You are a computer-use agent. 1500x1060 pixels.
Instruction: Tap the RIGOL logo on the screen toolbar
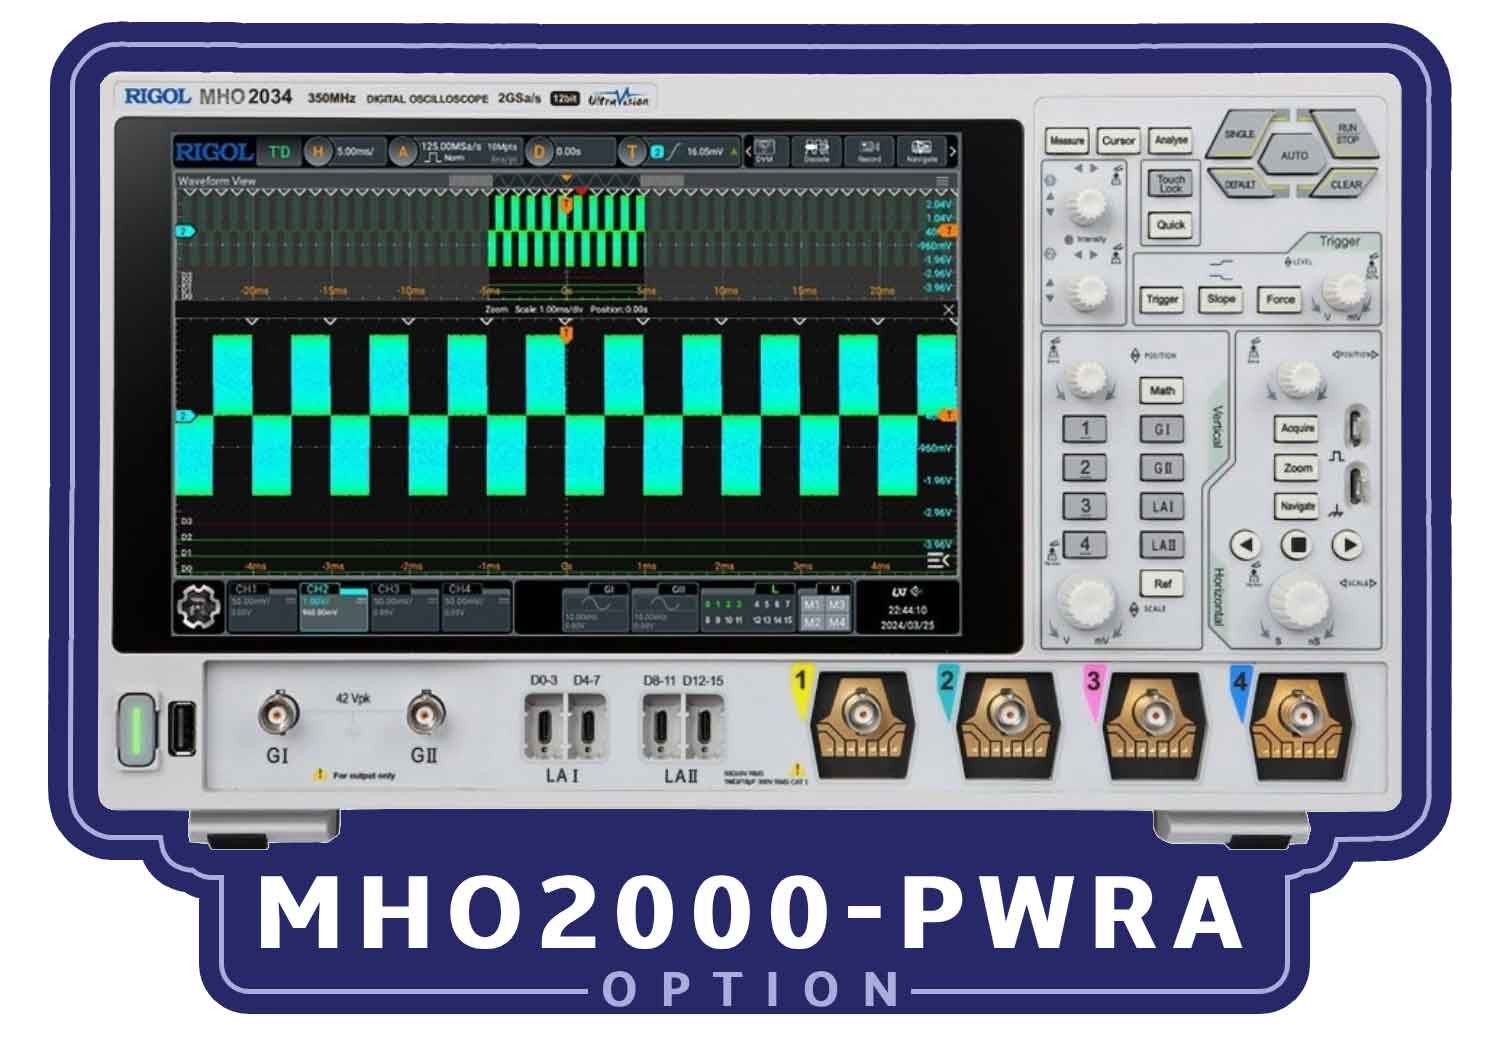[213, 151]
